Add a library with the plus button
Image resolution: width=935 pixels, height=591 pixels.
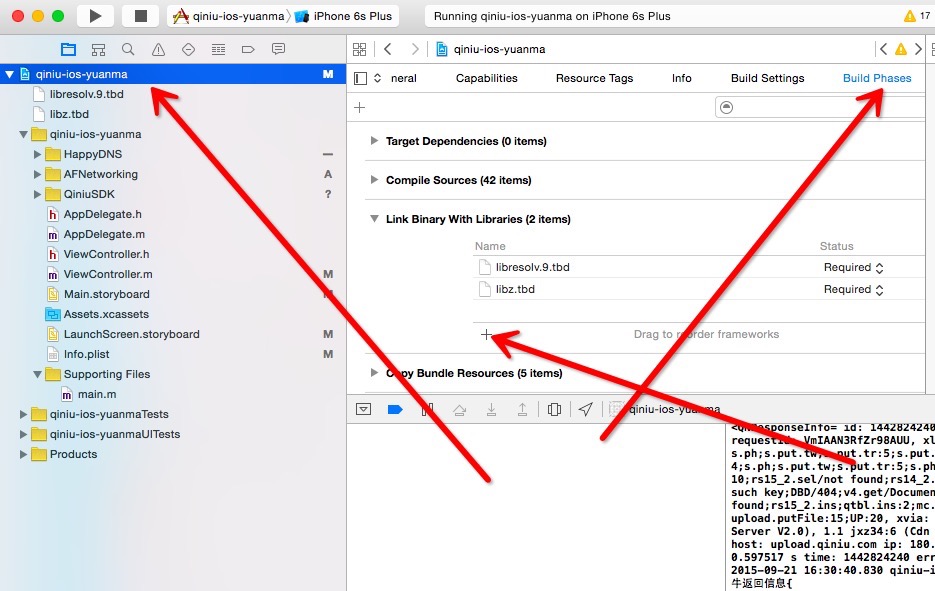click(486, 335)
